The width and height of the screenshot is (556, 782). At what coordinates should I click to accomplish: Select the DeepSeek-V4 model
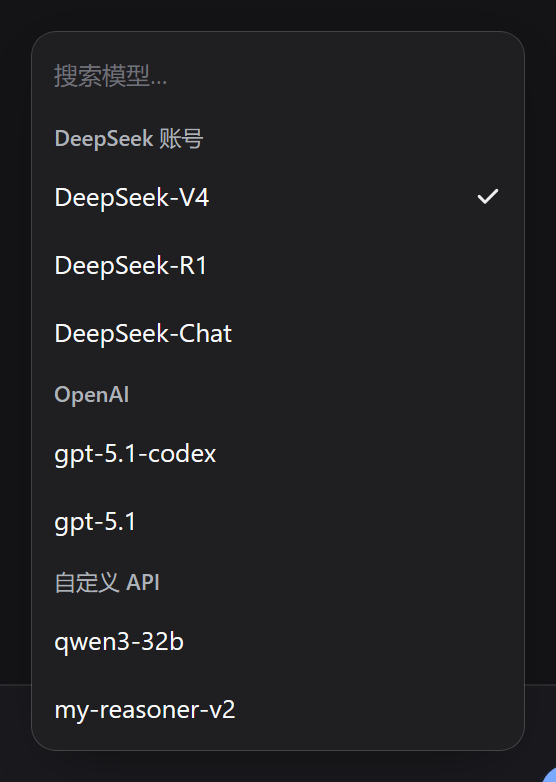pyautogui.click(x=278, y=197)
